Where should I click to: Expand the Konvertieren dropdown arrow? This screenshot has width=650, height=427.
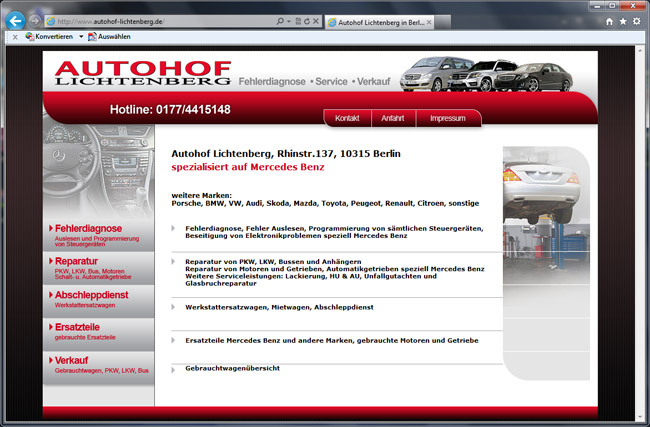point(81,36)
